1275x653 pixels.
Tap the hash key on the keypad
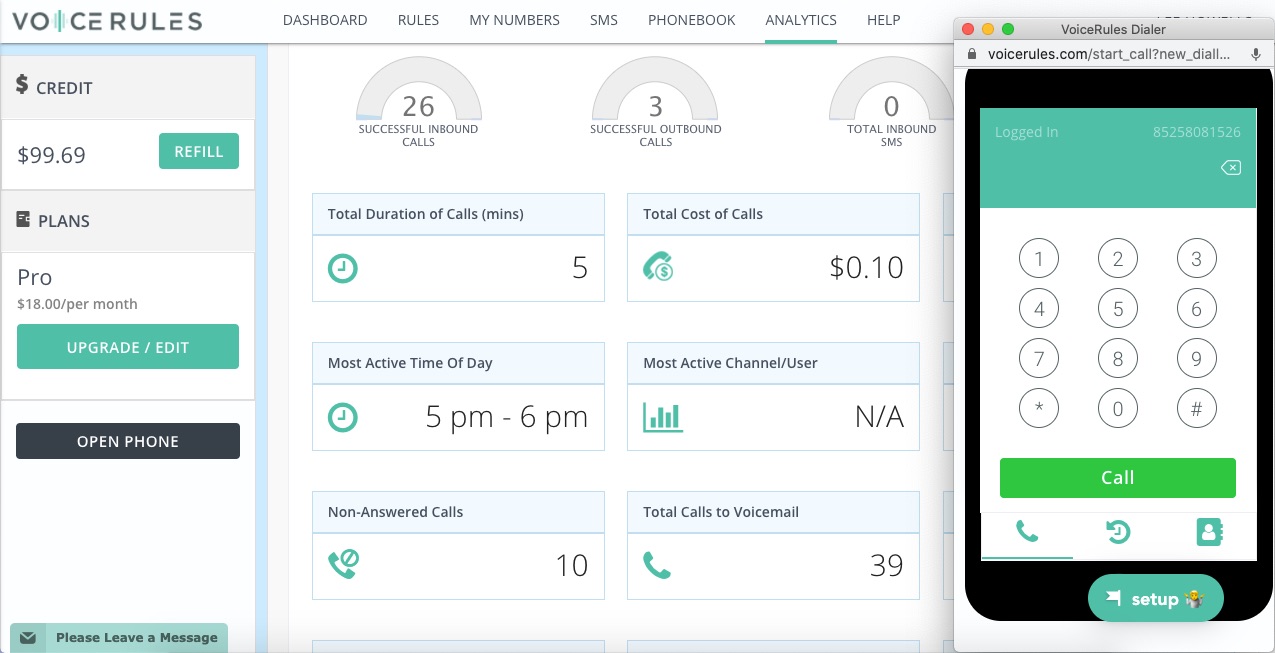click(x=1196, y=408)
